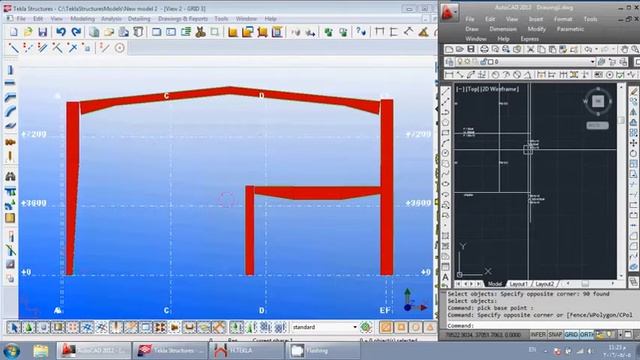Screen dimensions: 640x360
Task: Expand AutoCAD redo history dropdown arrow
Action: 613,49
